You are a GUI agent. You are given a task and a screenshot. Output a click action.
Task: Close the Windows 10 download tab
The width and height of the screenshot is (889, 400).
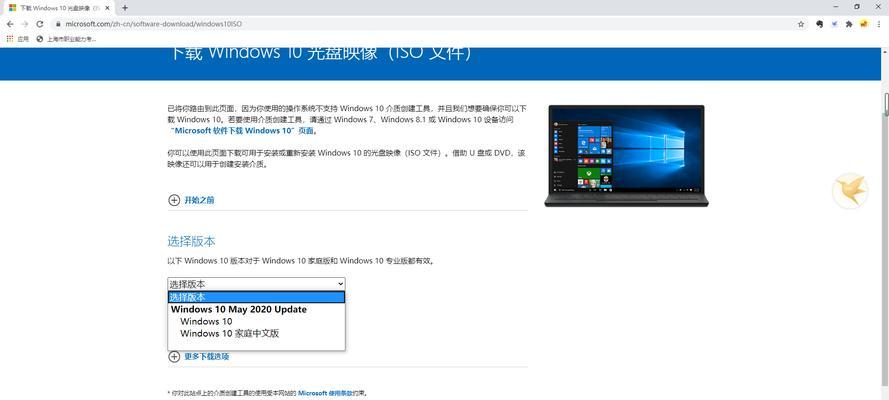tap(107, 8)
